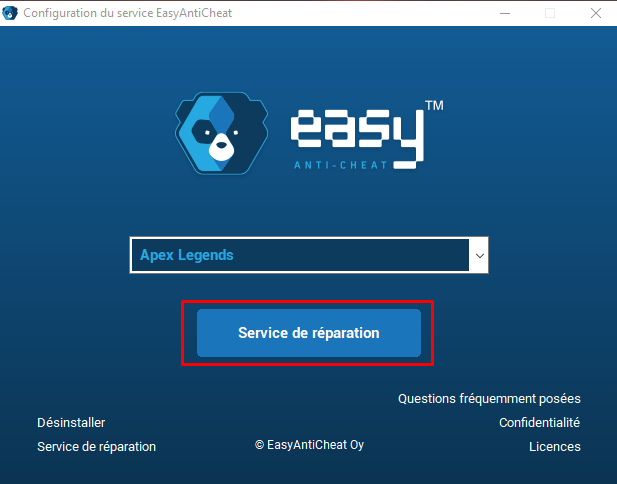
Task: Click the Désinstaller link
Action: [x=71, y=423]
